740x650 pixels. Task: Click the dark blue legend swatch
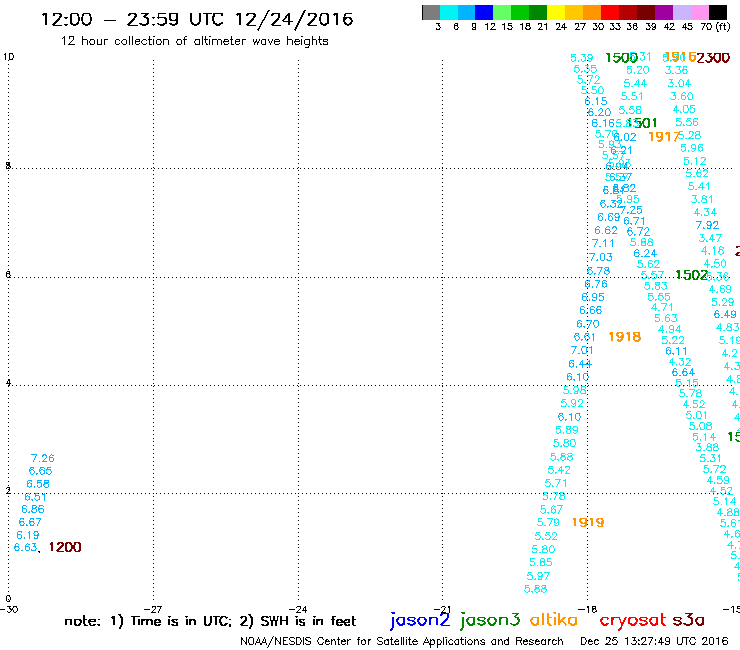click(484, 12)
